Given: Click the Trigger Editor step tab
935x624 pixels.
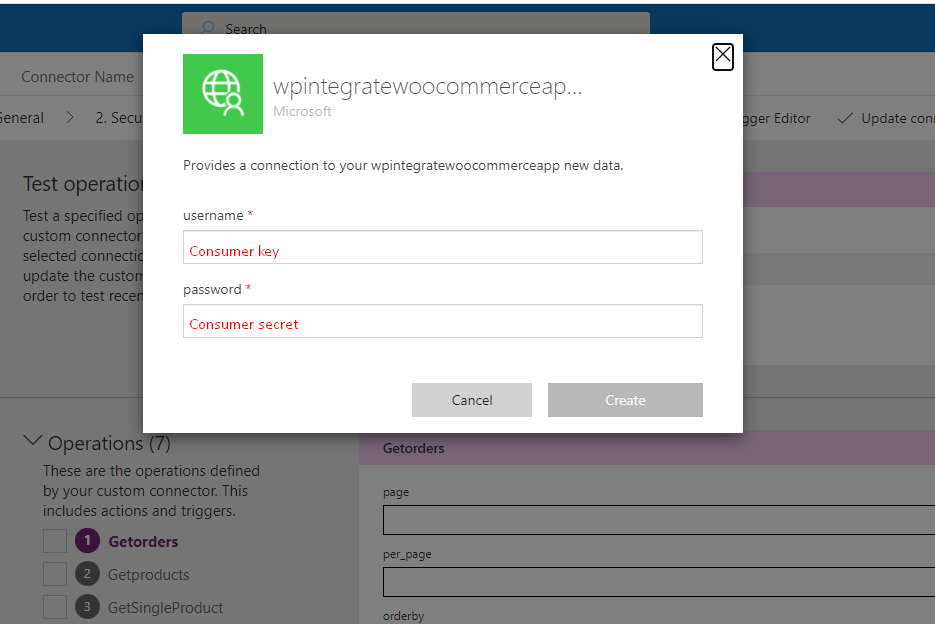Looking at the screenshot, I should (x=777, y=118).
